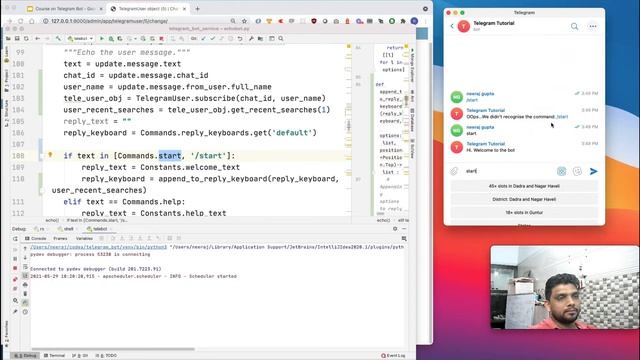640x360 pixels.
Task: Open a new Chrome tab with plus button
Action: point(198,9)
